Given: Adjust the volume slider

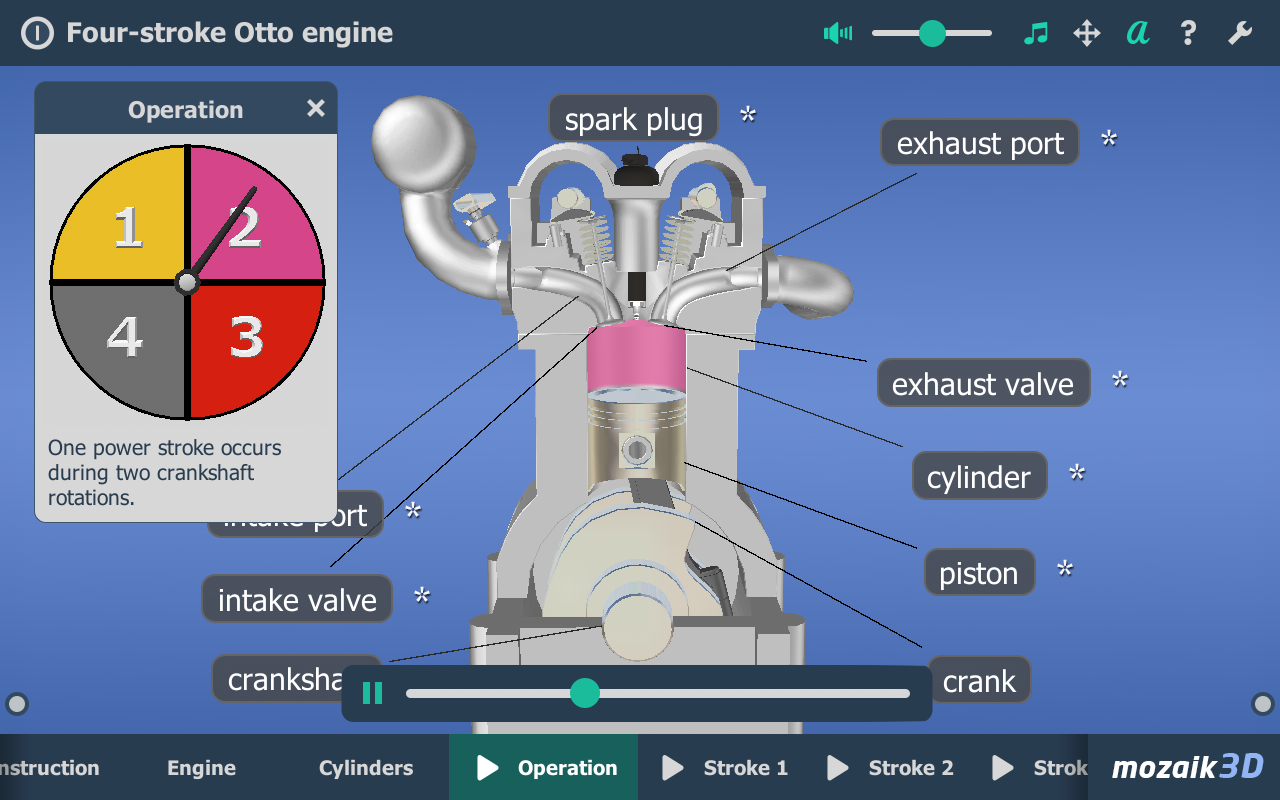Looking at the screenshot, I should [930, 33].
